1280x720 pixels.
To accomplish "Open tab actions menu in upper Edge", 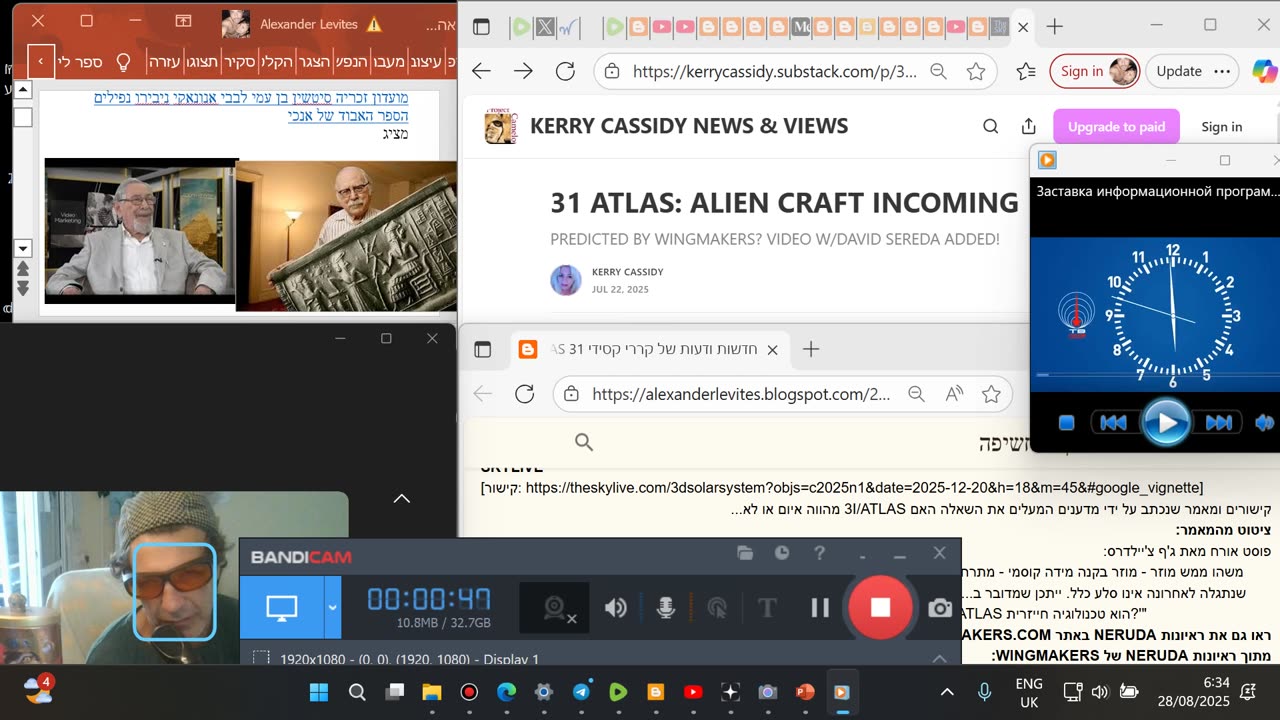I will pos(481,27).
